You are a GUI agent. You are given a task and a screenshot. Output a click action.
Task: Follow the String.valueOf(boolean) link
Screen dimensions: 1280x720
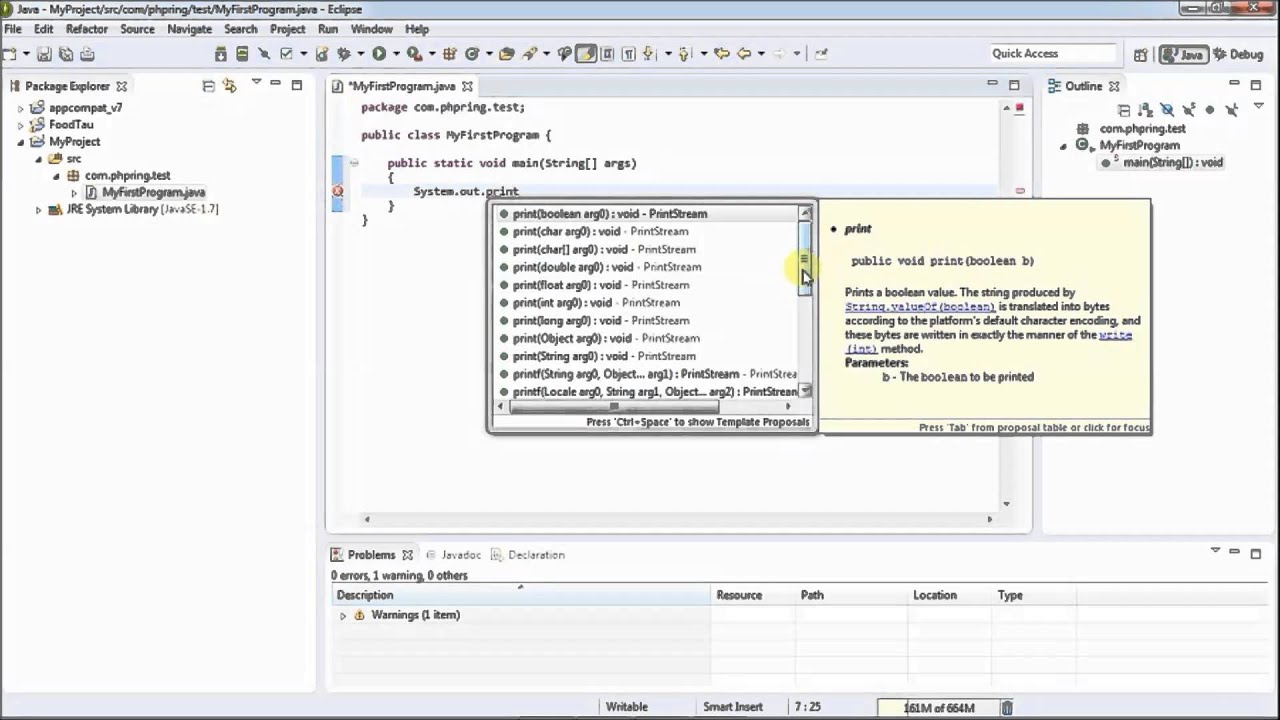920,307
